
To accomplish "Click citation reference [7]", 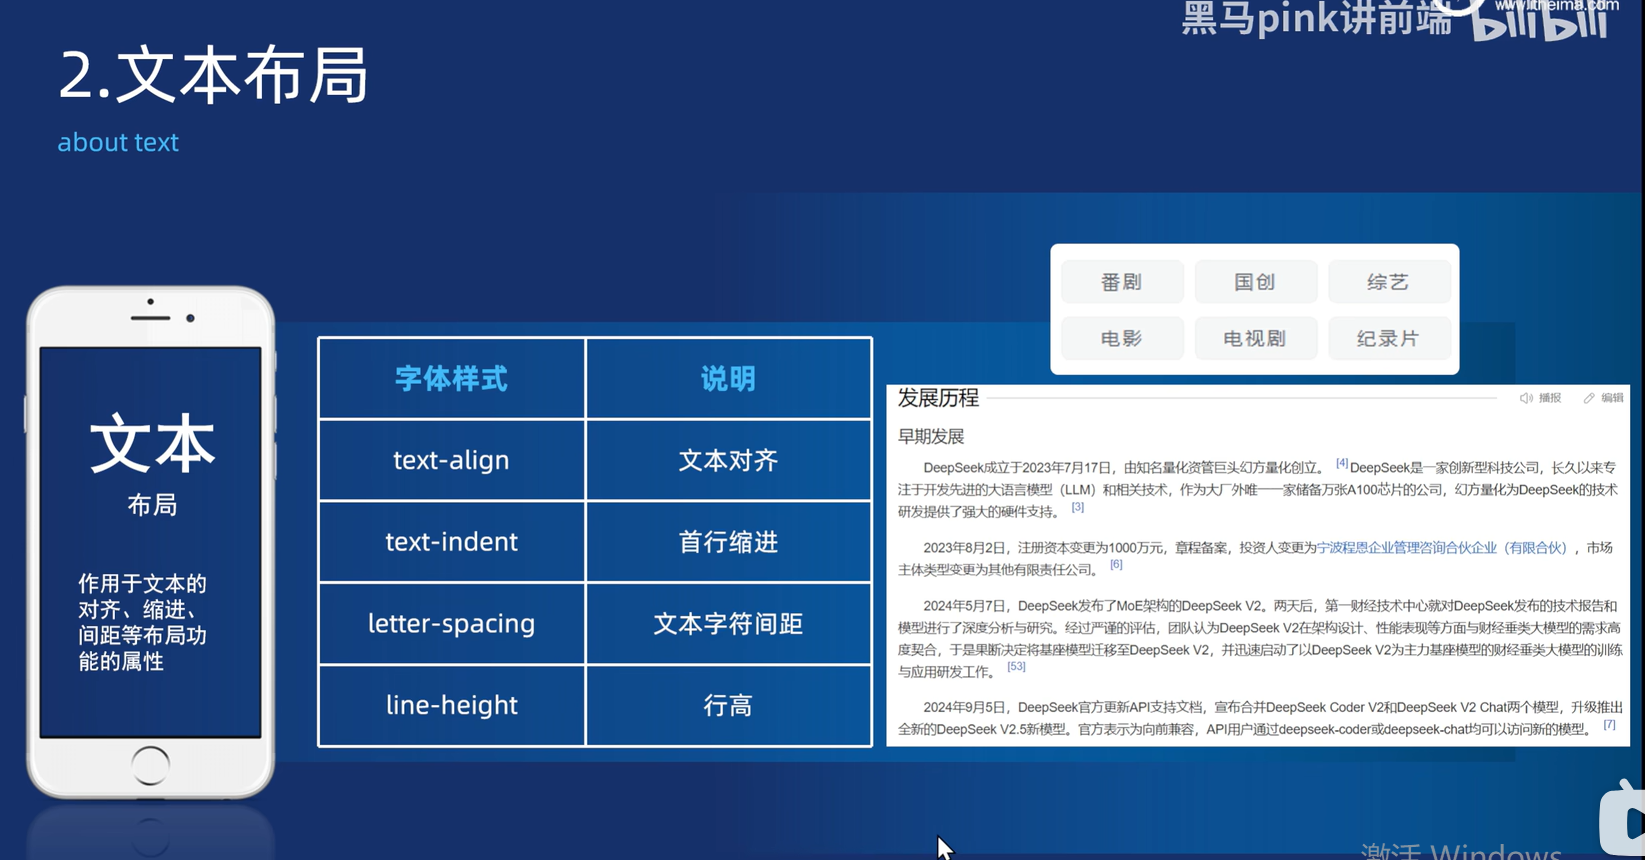I will 1609,724.
